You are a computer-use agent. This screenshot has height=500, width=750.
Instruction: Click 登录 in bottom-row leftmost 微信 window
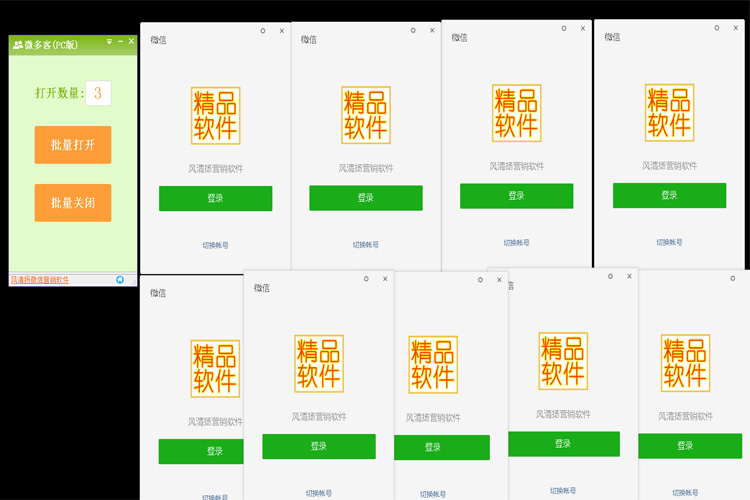tap(201, 451)
